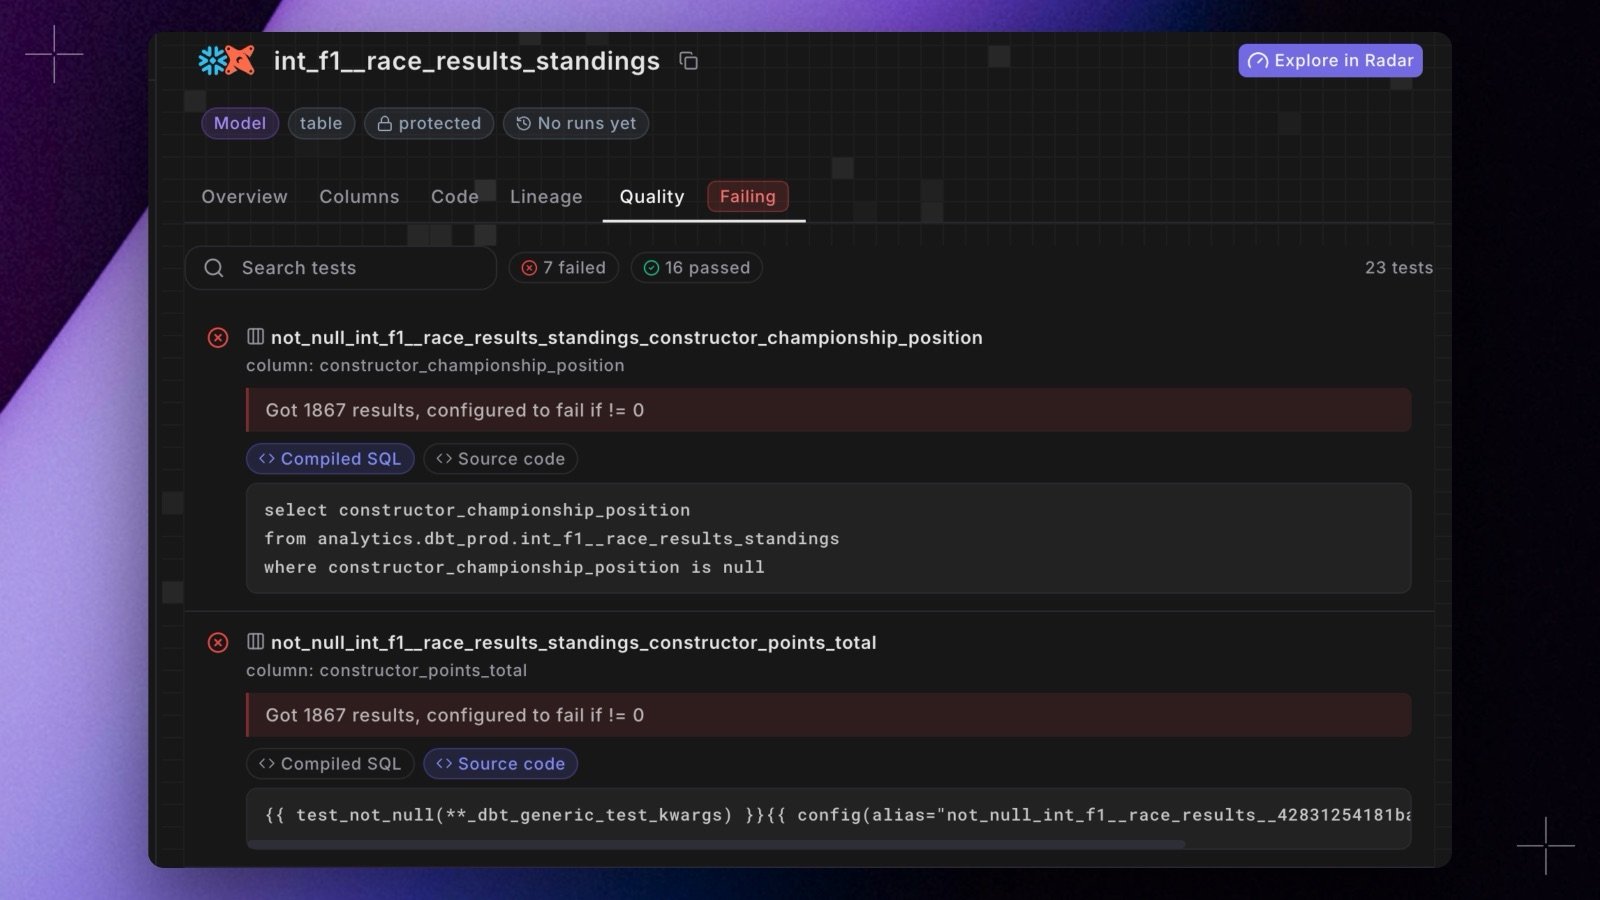
Task: Click column icon beside constructor_points_total test name
Action: (256, 642)
